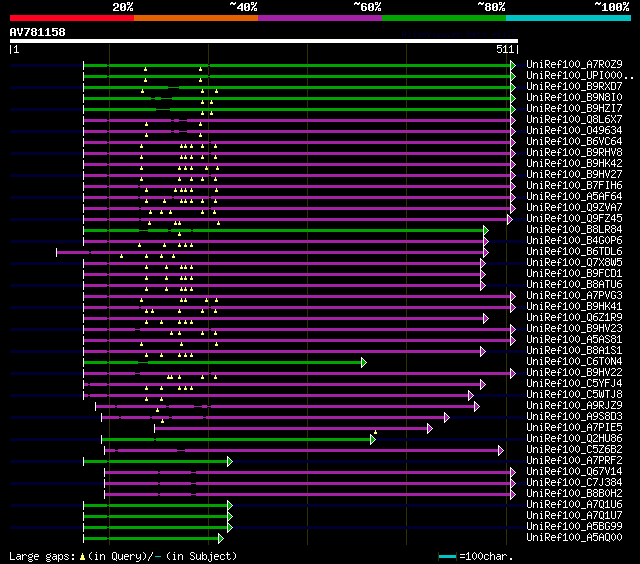Viewport: 640px width, 564px height.
Task: Select label UniRef100_B9HV22
Action: [x=574, y=373]
